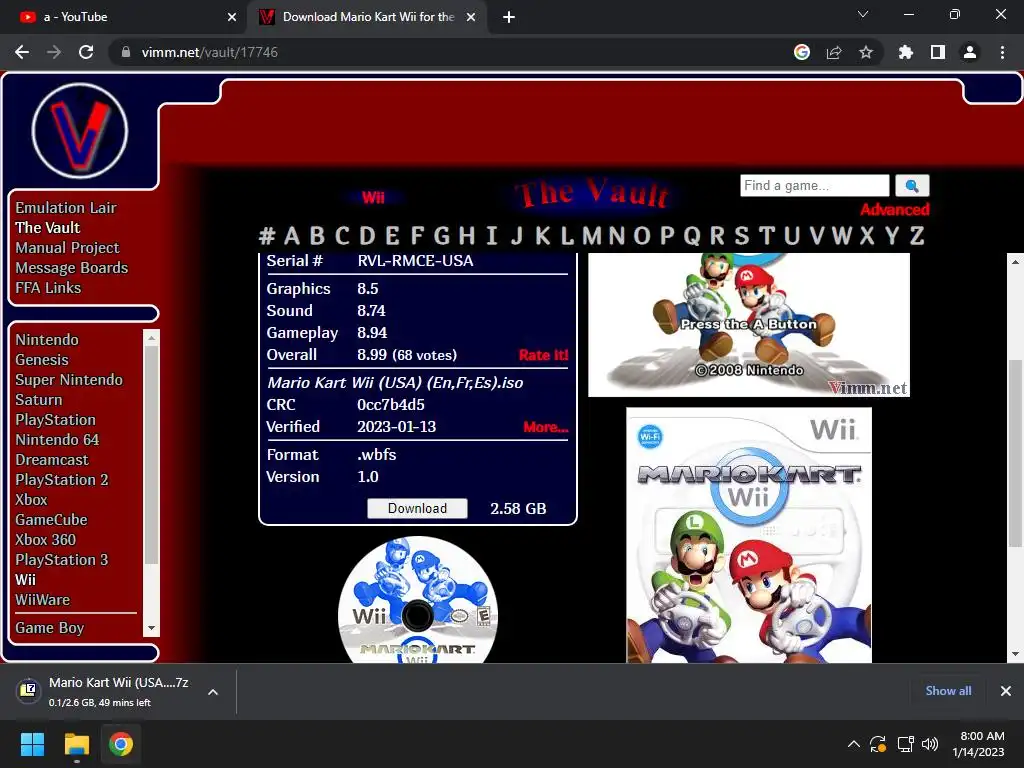
Task: Select the Download Mario Kart Wii tab
Action: pyautogui.click(x=368, y=17)
